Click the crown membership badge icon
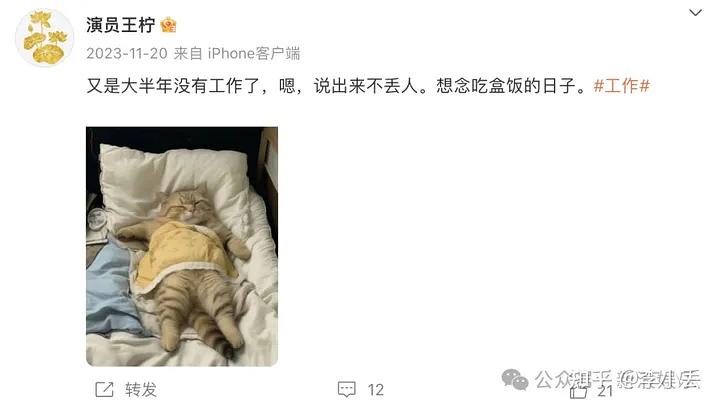Viewport: 720px width, 409px height. [x=169, y=25]
